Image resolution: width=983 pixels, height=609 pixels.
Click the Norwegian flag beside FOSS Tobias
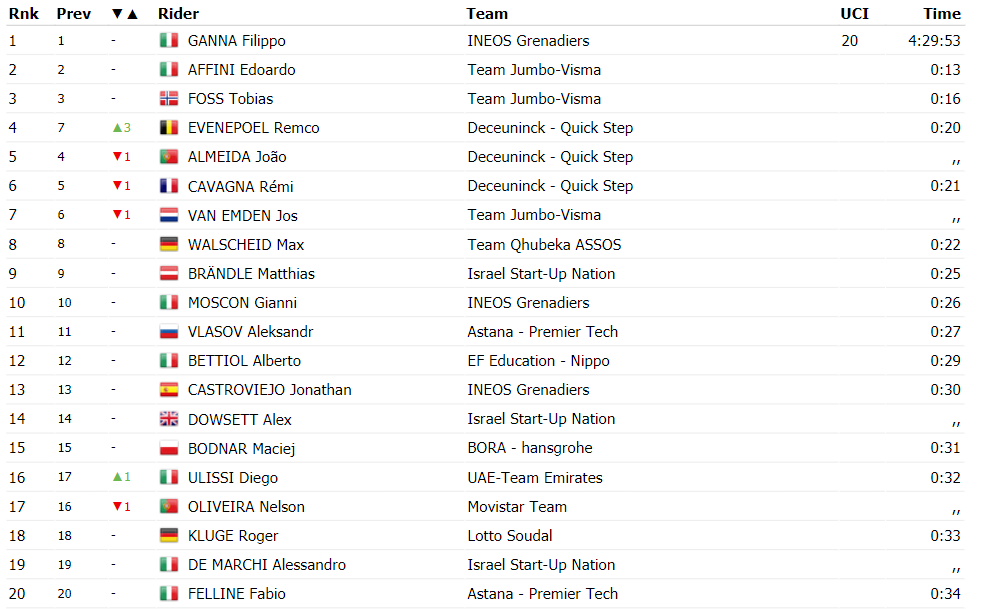coord(169,98)
